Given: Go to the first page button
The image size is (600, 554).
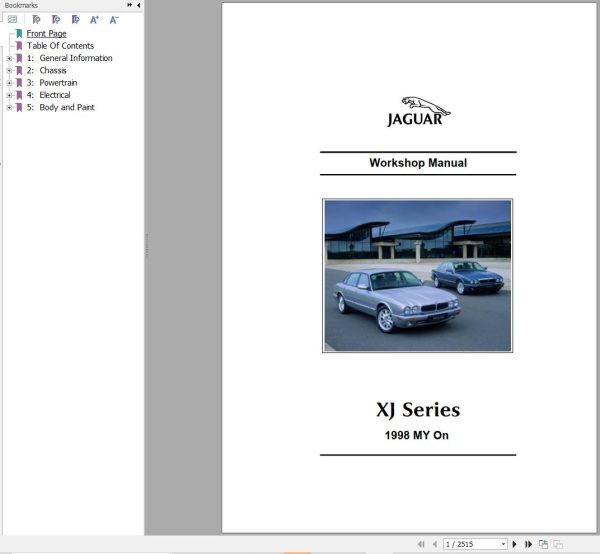Looking at the screenshot, I should (x=421, y=544).
